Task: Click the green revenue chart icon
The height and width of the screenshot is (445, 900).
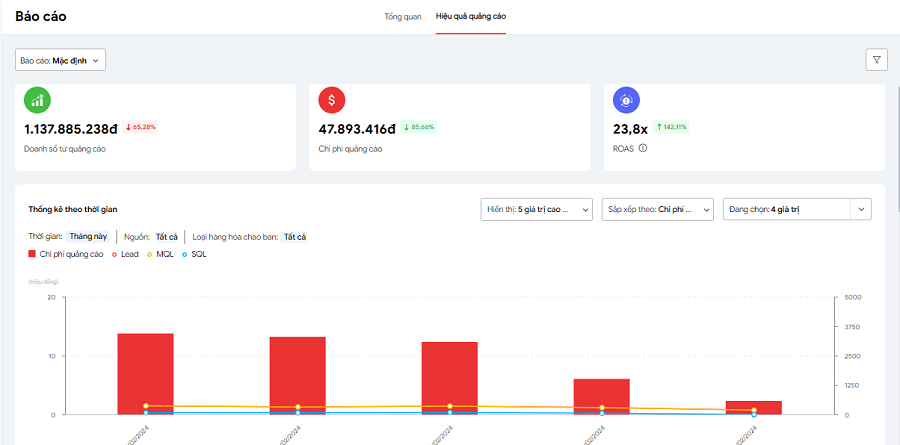Action: (38, 99)
